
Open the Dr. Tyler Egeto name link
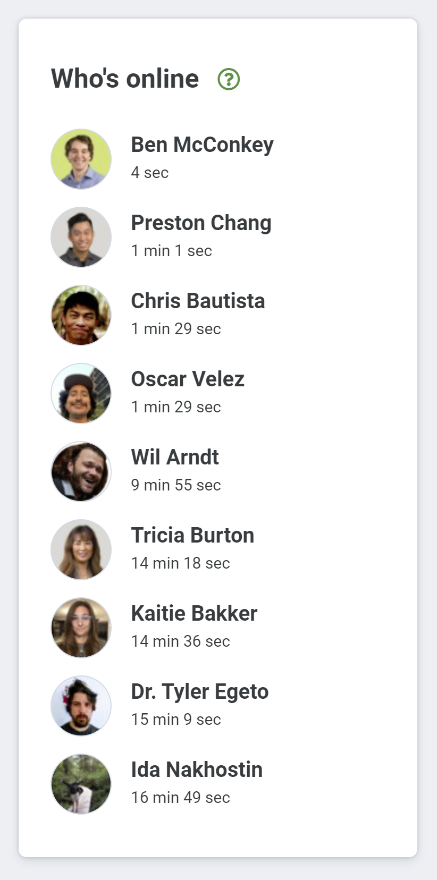pyautogui.click(x=199, y=691)
